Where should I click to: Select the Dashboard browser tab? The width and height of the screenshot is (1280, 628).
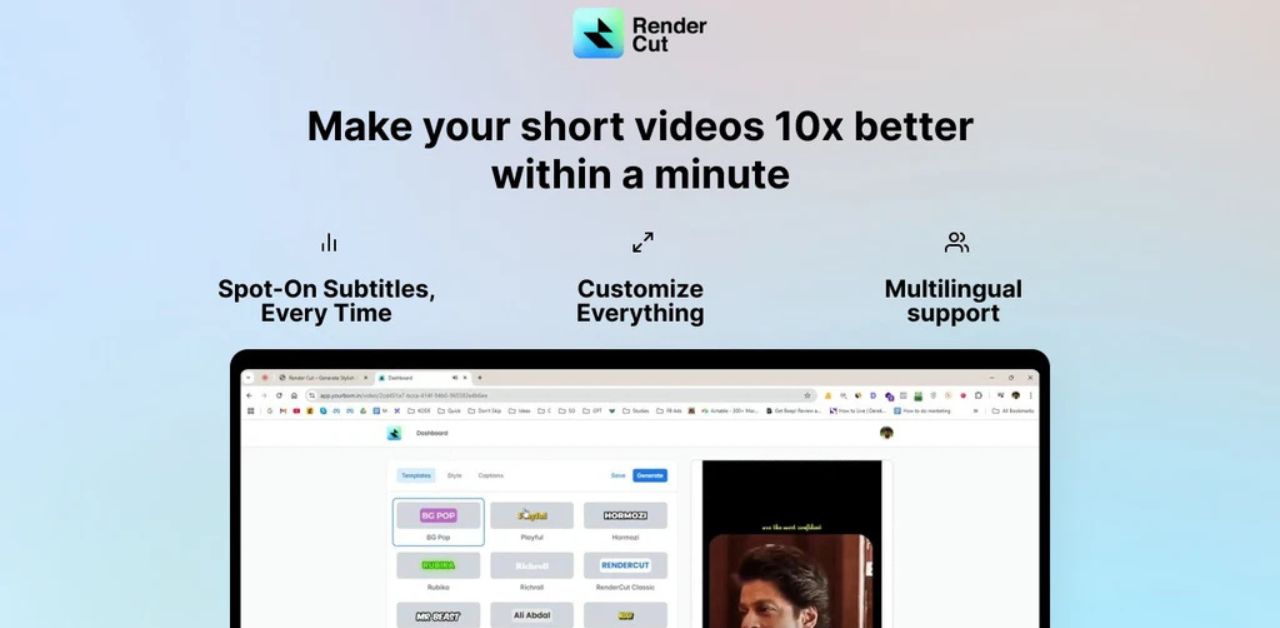(421, 378)
